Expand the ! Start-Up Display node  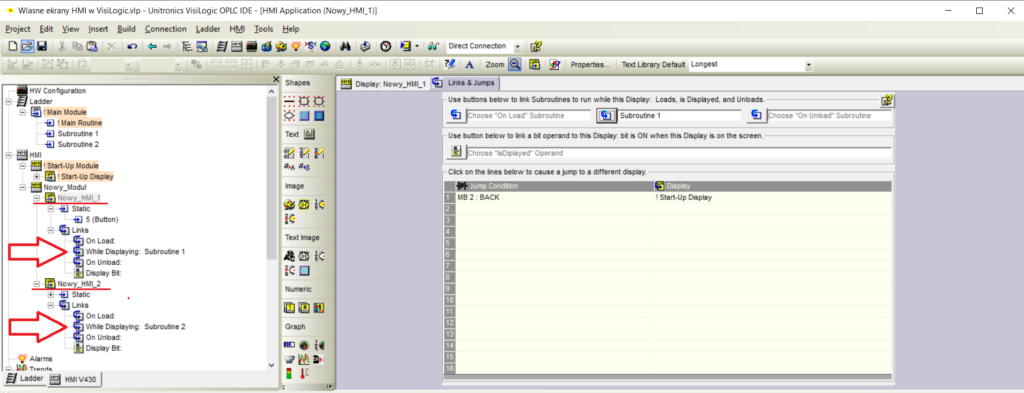(37, 177)
